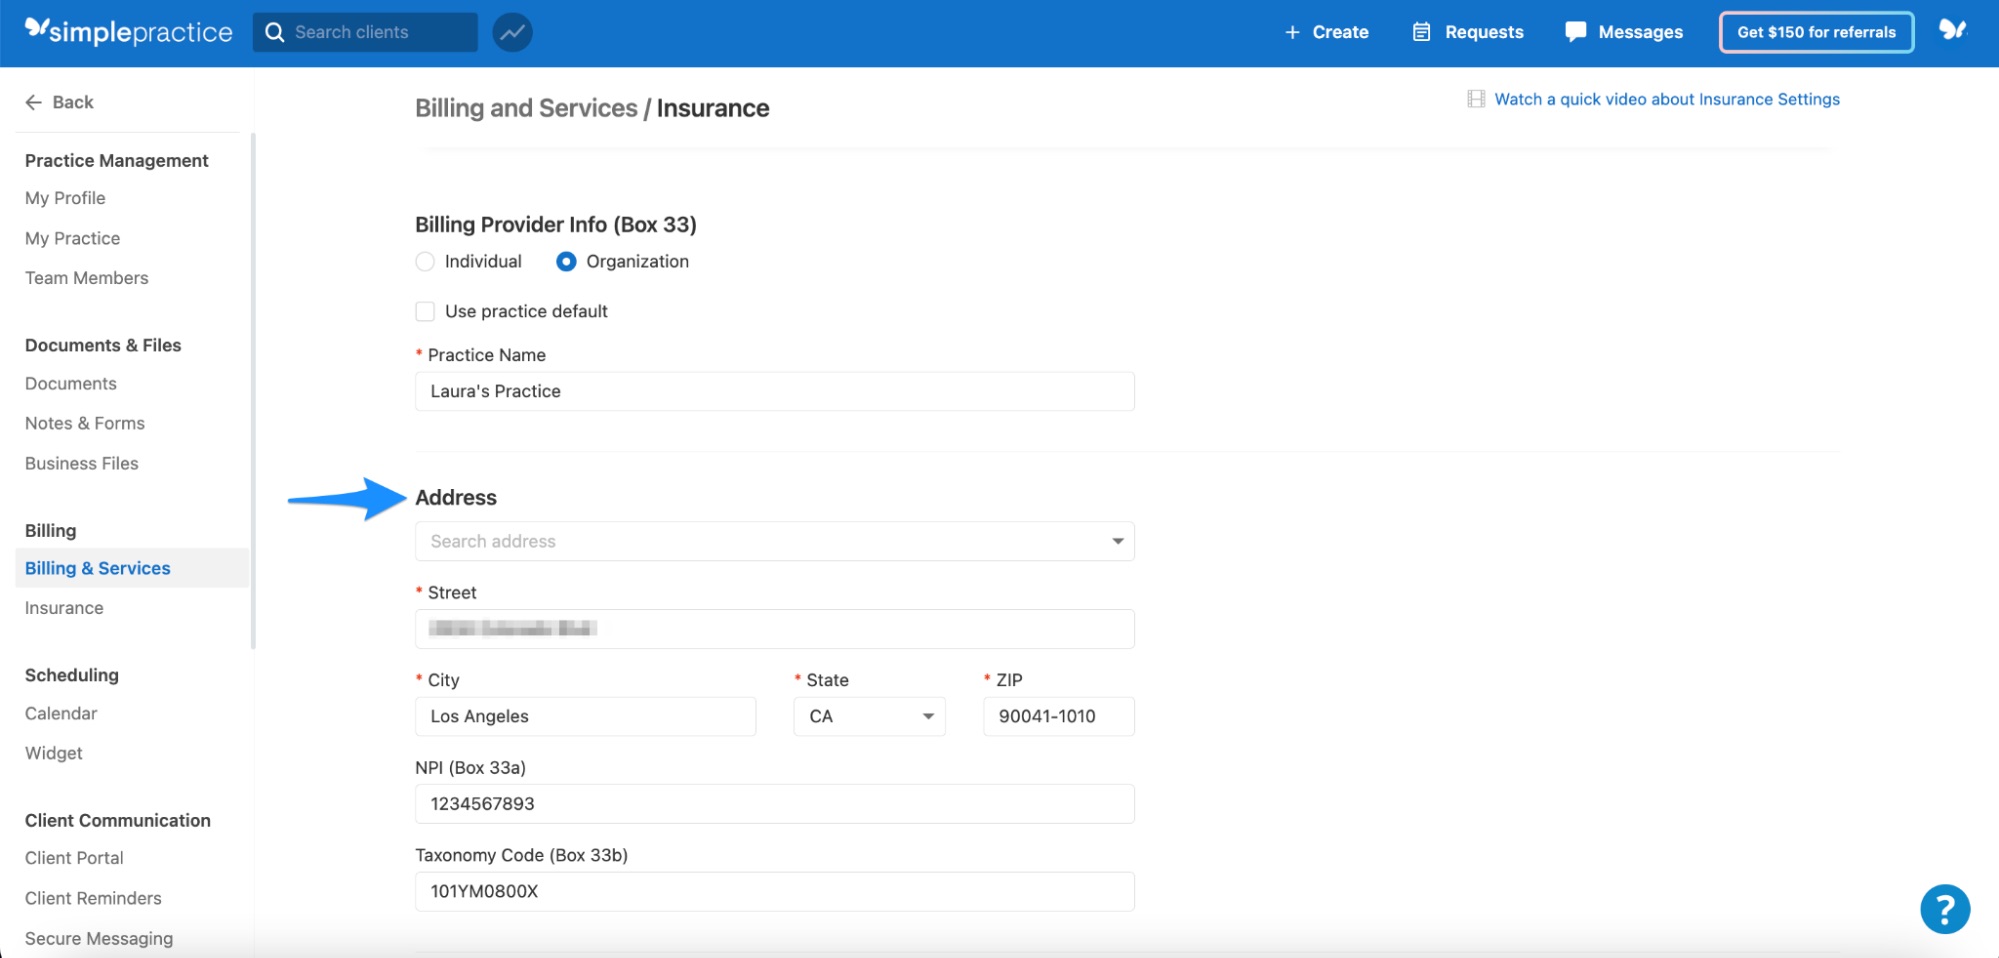
Task: Watch the quick video about Insurance Settings
Action: pyautogui.click(x=1666, y=98)
